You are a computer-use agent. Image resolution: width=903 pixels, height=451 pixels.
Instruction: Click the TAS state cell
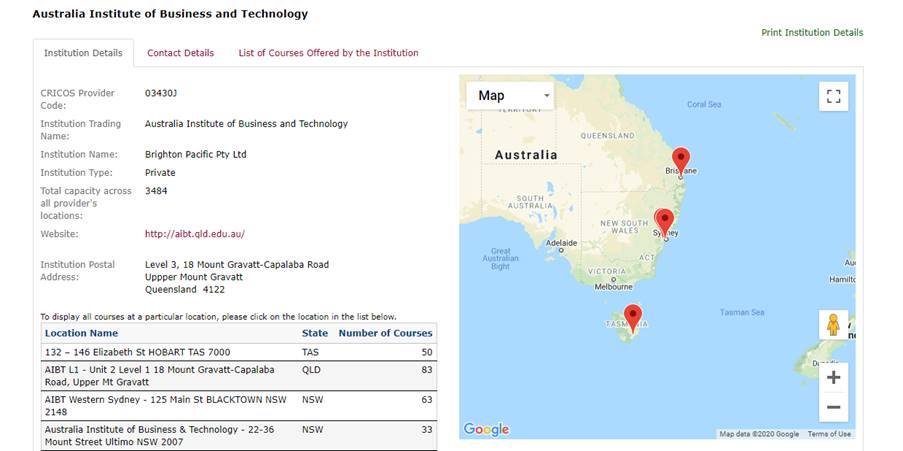coord(310,352)
